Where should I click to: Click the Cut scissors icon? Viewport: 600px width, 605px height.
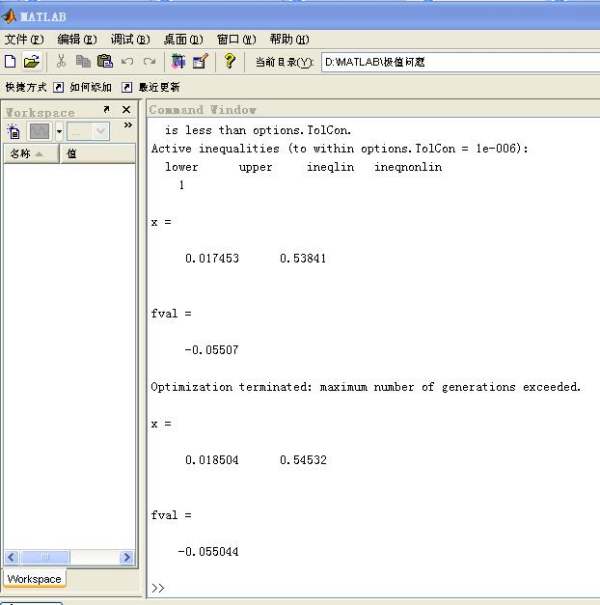pyautogui.click(x=61, y=62)
